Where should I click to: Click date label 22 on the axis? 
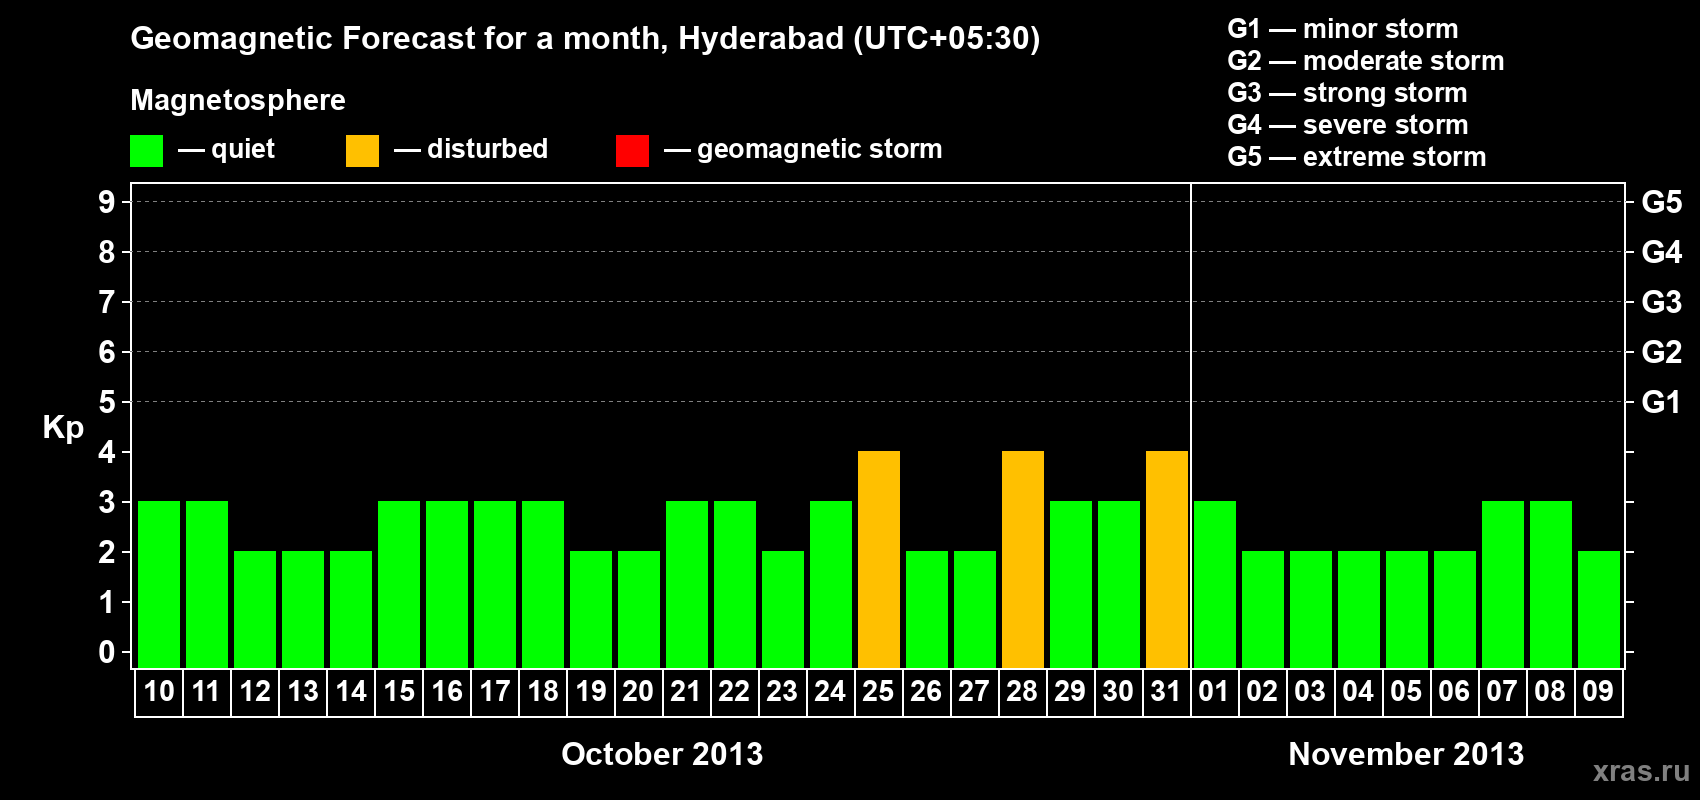click(735, 691)
